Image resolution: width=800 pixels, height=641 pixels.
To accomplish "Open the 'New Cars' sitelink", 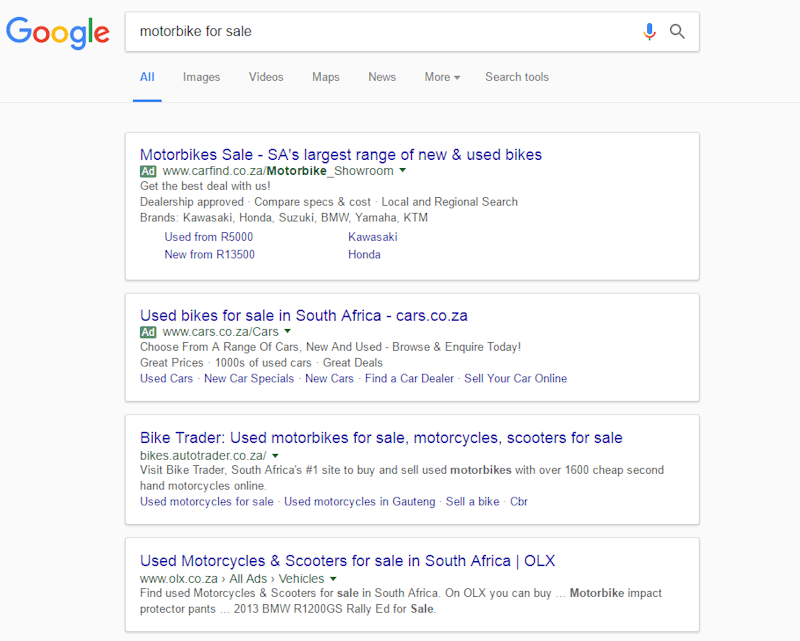I will [329, 378].
